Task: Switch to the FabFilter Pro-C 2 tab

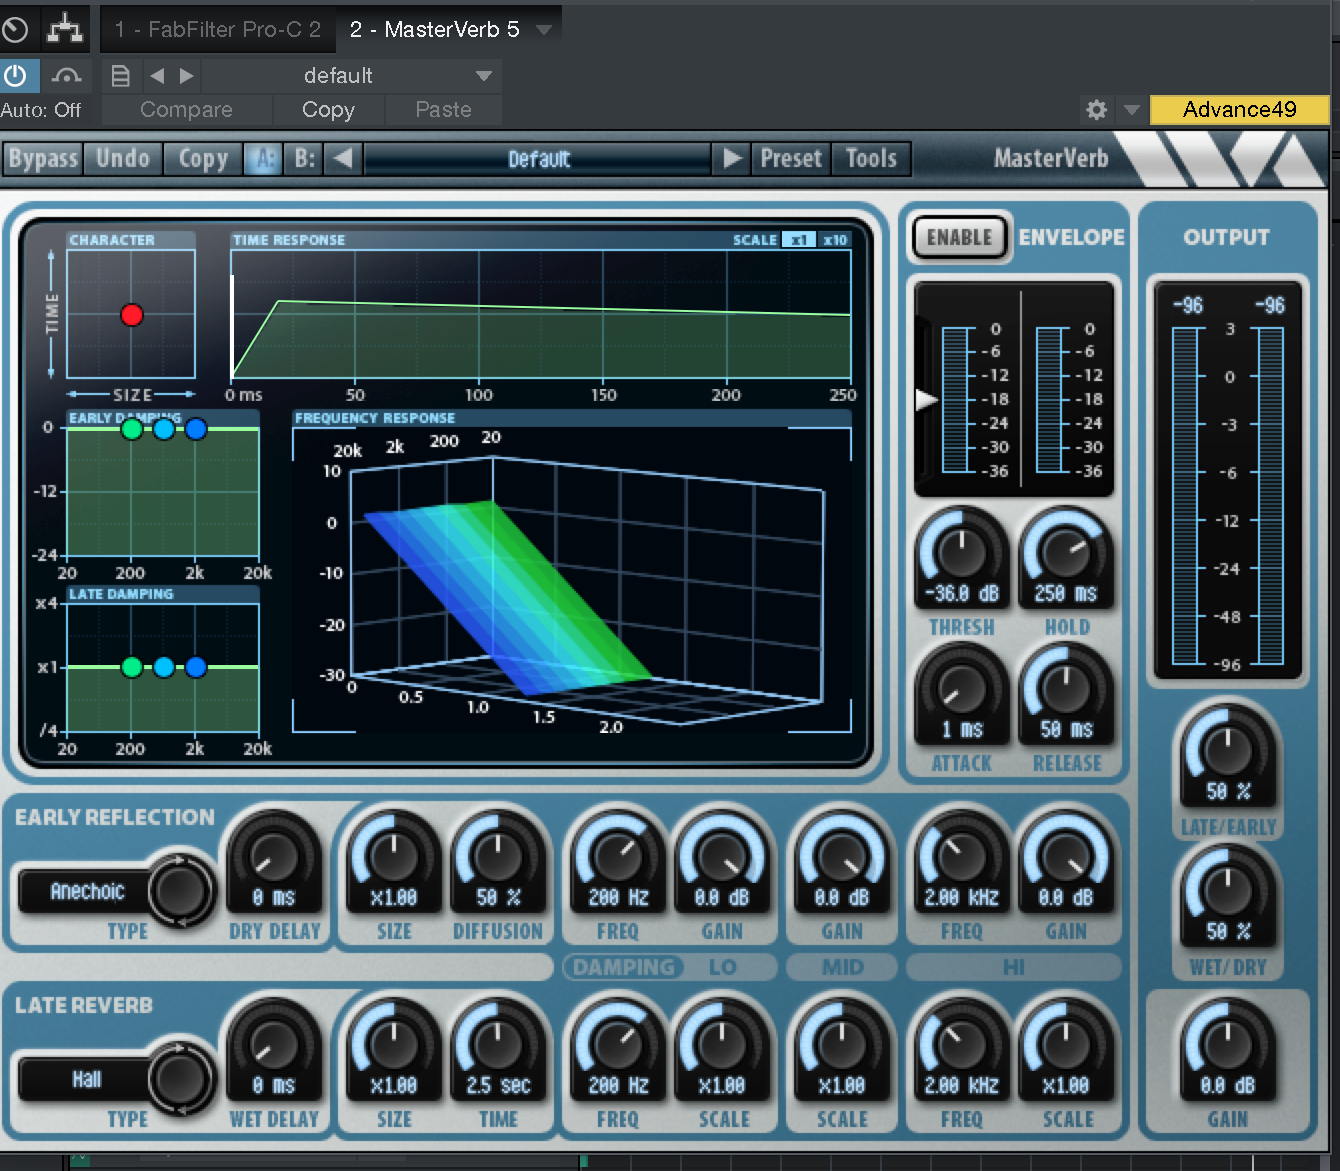Action: (x=217, y=29)
